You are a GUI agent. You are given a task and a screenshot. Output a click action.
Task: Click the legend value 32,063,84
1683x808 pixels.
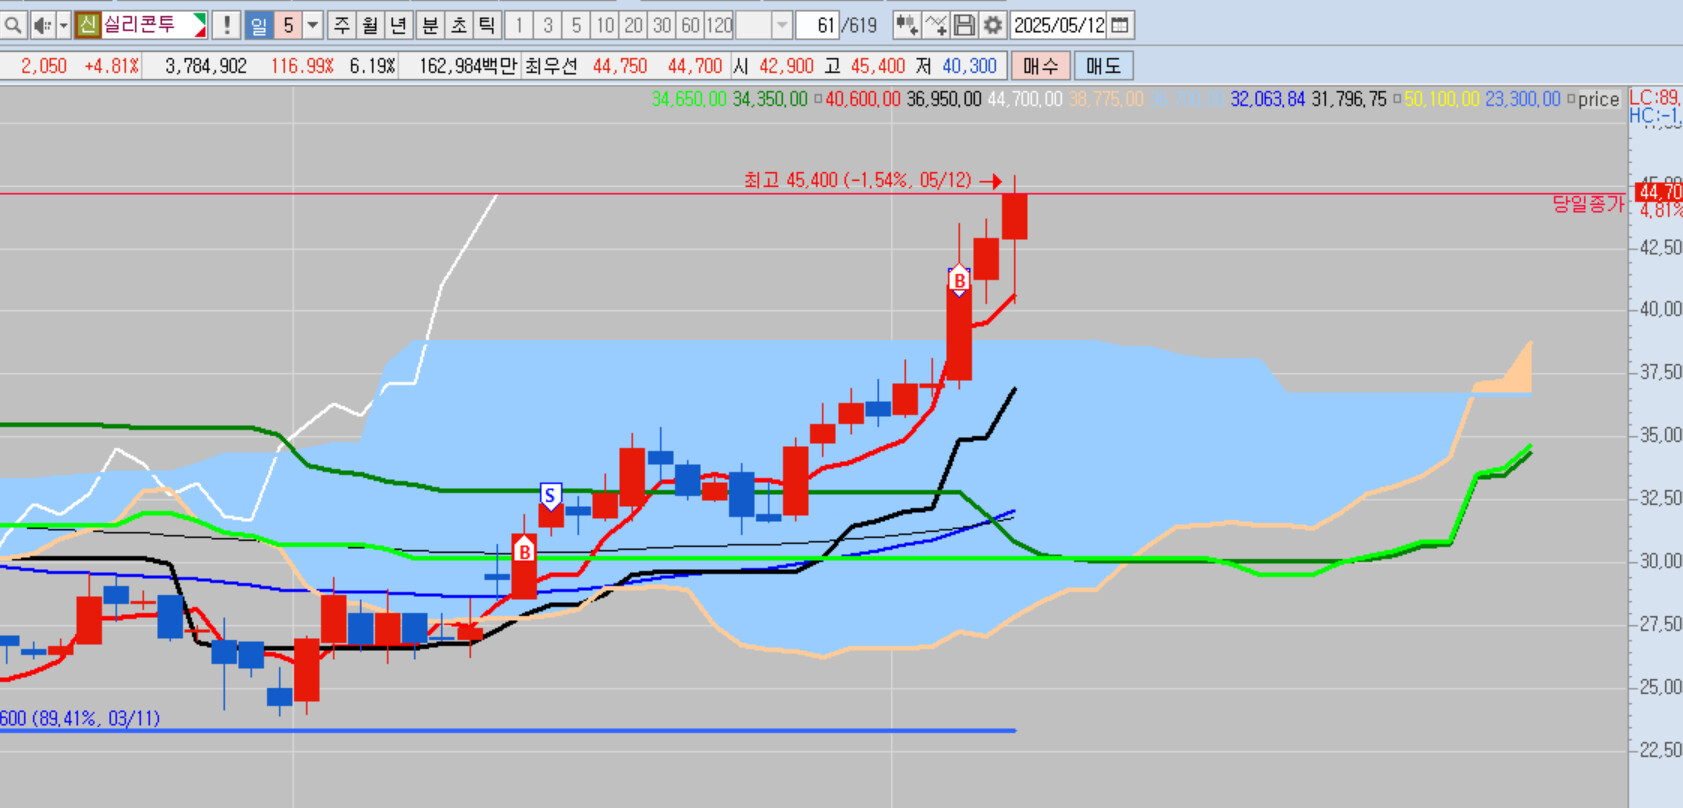[1268, 99]
